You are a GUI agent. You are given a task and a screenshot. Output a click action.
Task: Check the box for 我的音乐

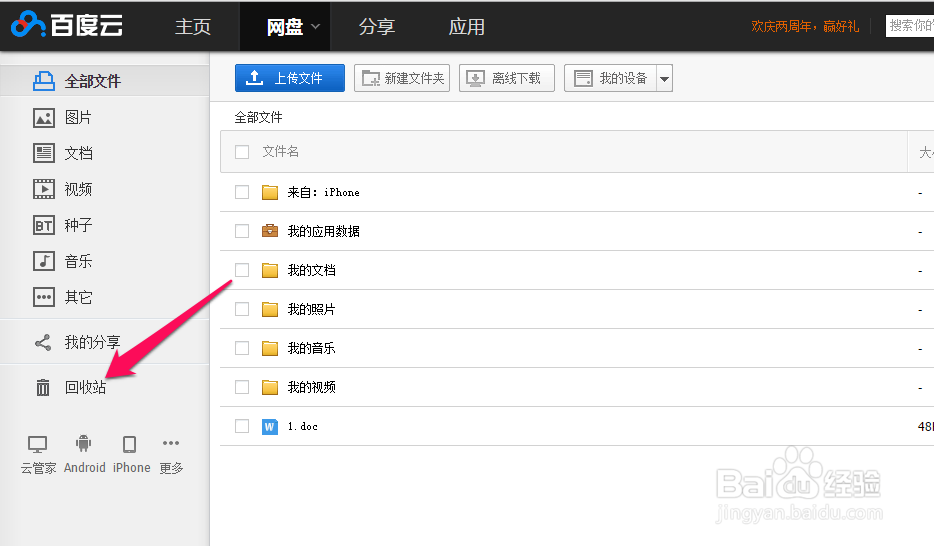(x=242, y=348)
